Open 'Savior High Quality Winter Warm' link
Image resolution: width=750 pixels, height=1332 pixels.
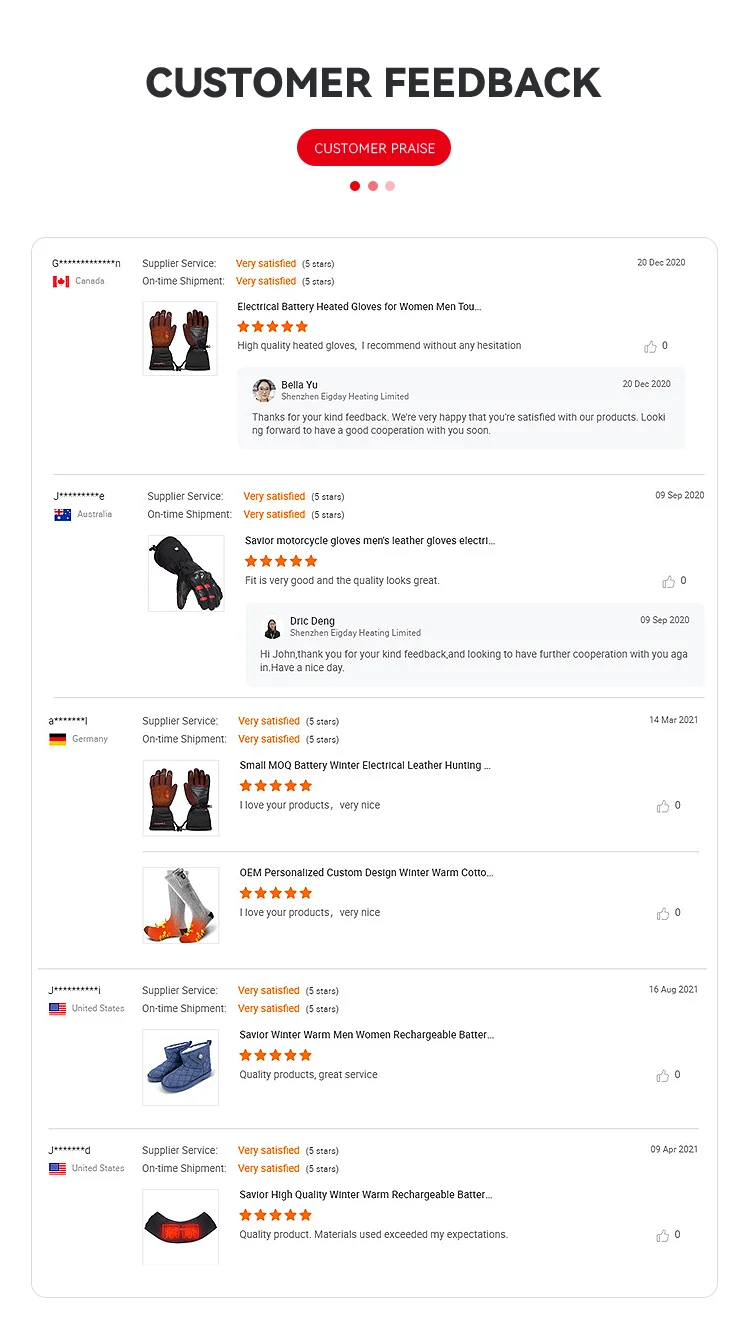click(x=366, y=1195)
